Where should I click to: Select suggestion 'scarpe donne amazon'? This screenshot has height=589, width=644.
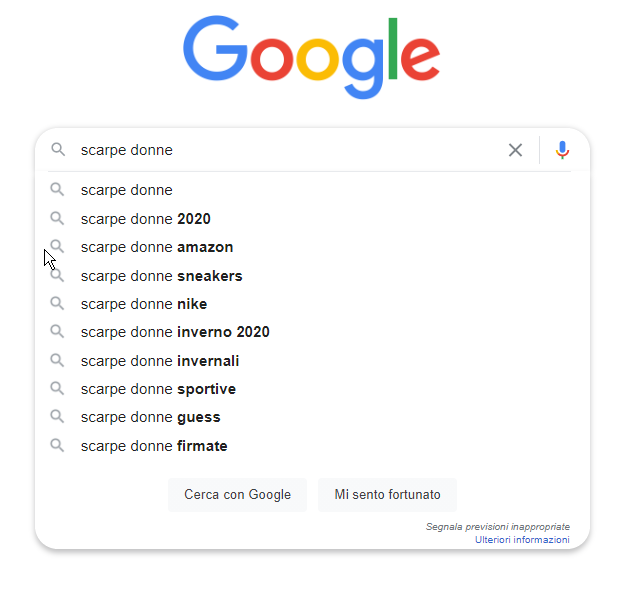[x=312, y=247]
